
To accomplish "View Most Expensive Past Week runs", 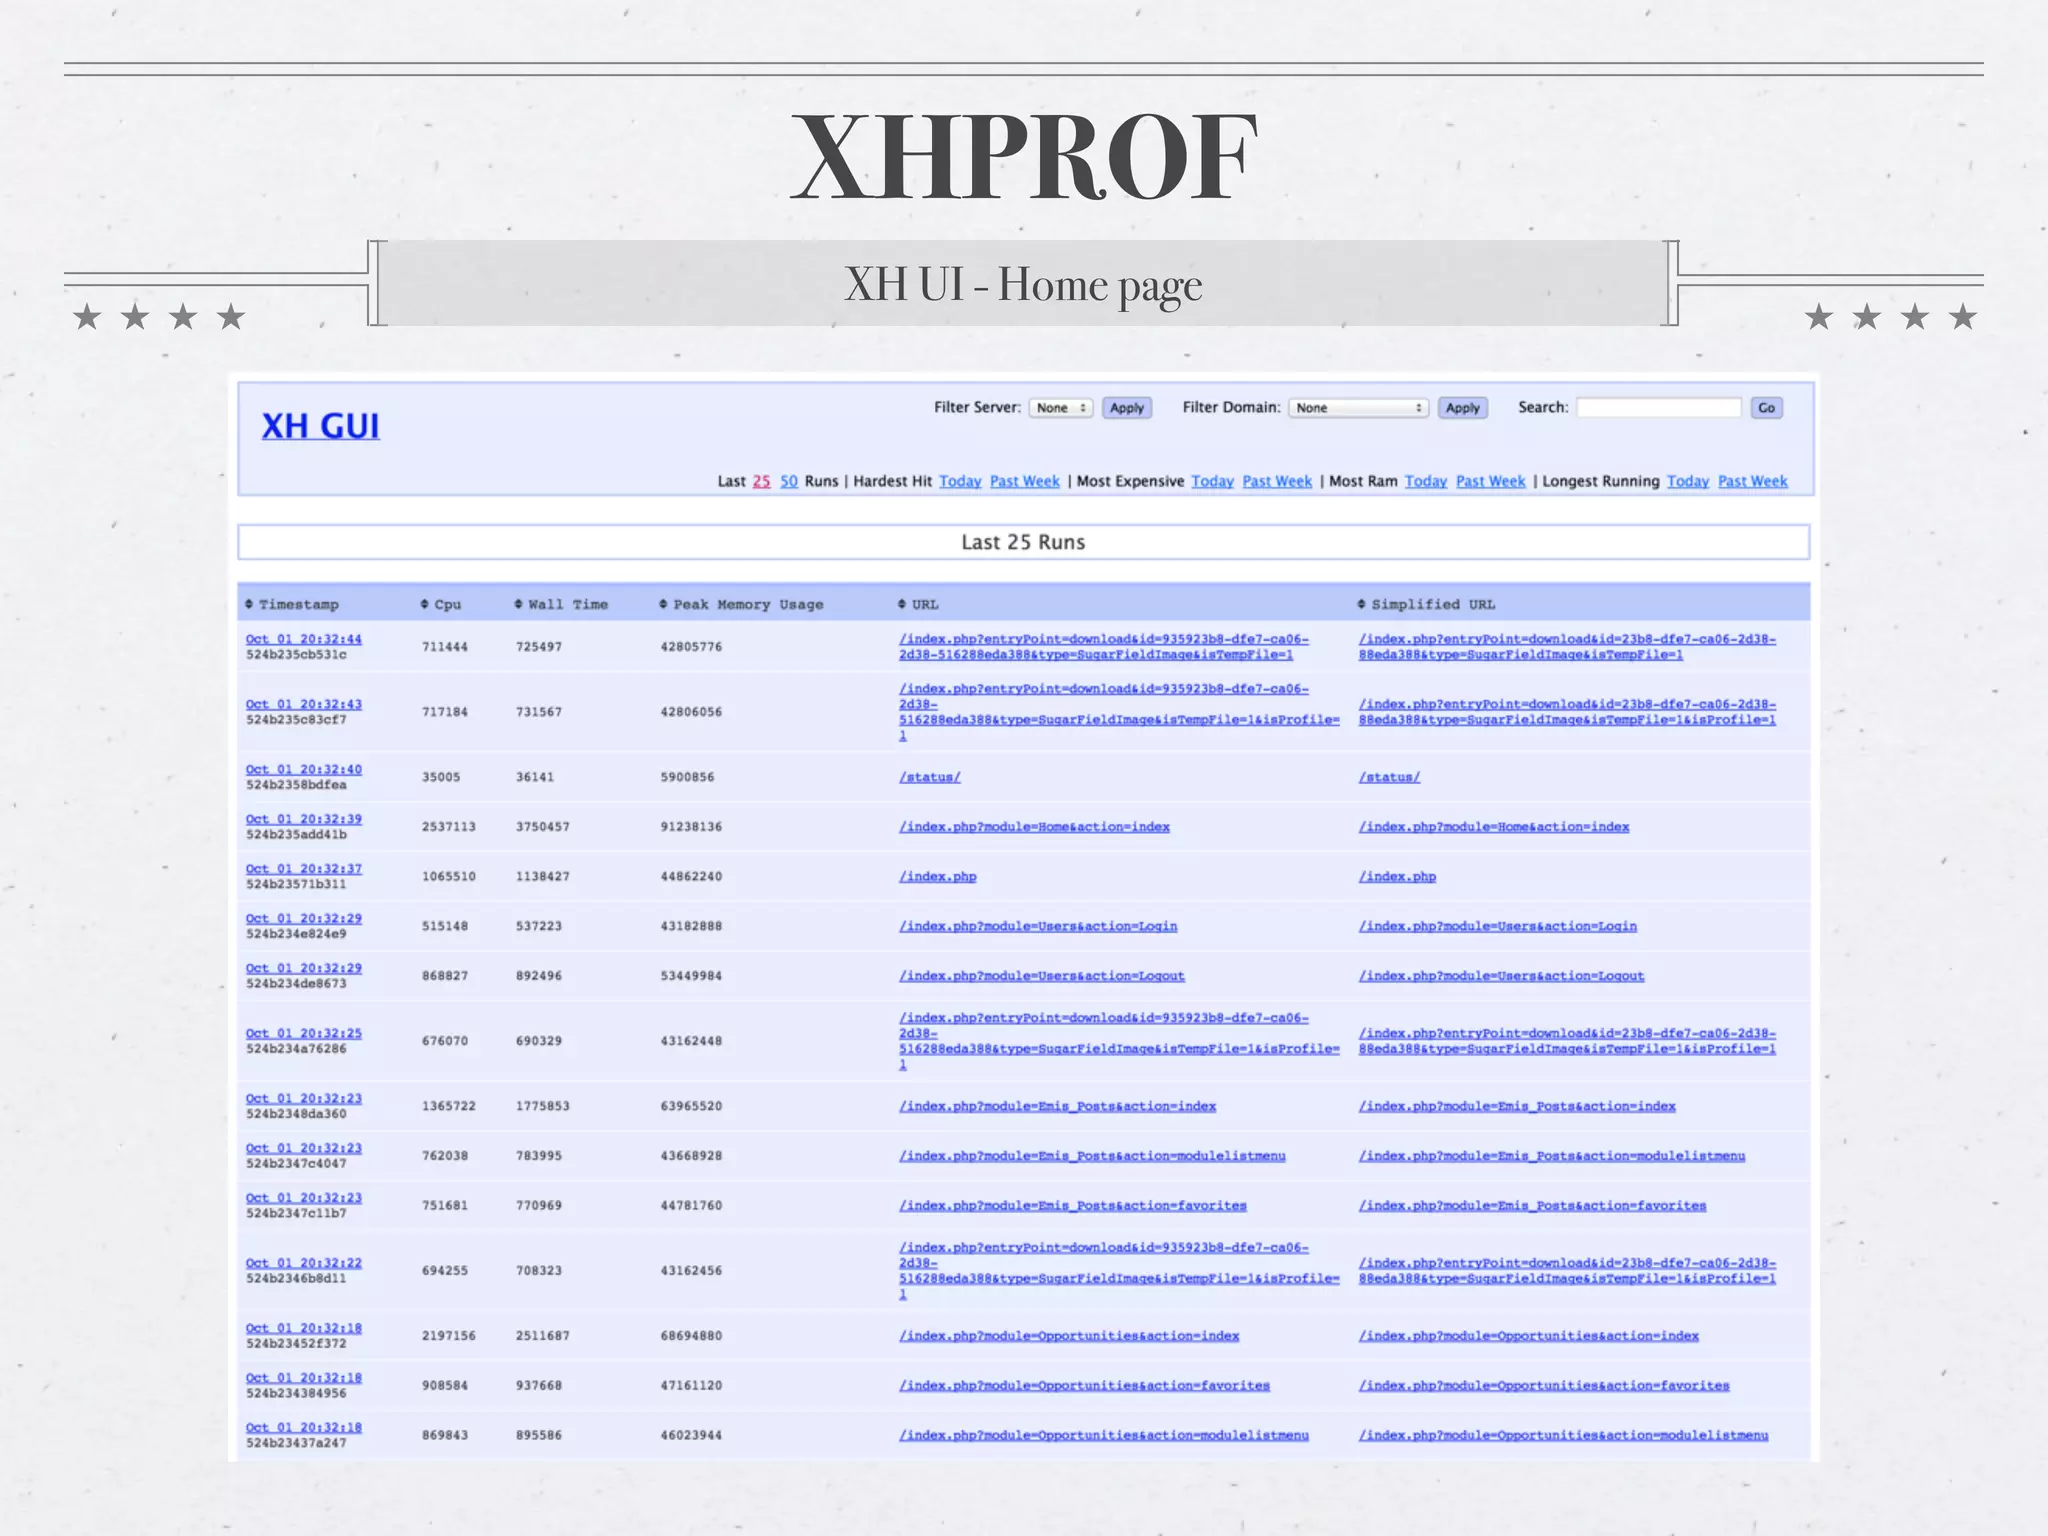I will (x=1277, y=481).
